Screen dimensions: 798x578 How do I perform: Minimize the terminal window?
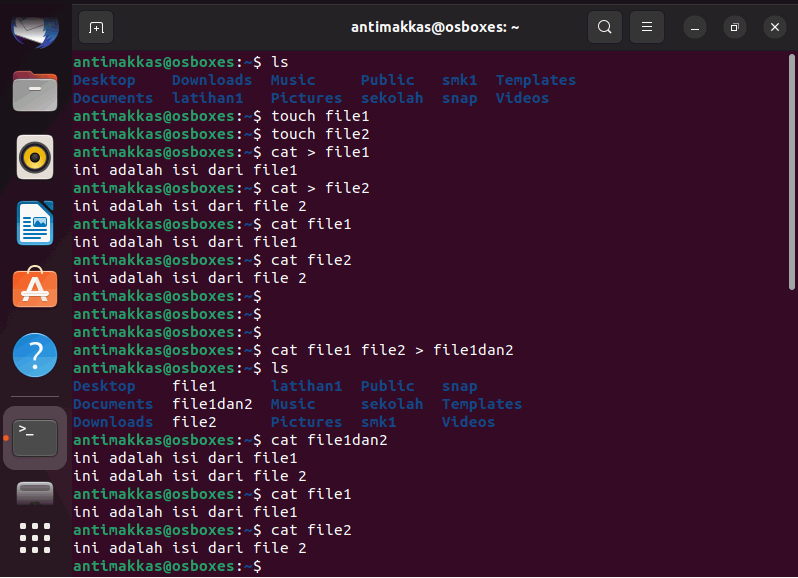coord(695,27)
